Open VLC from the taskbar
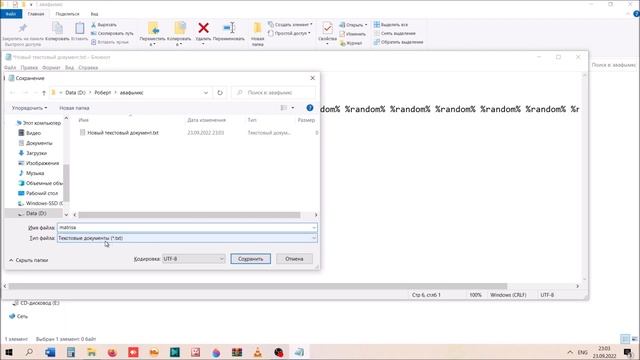 [x=258, y=352]
